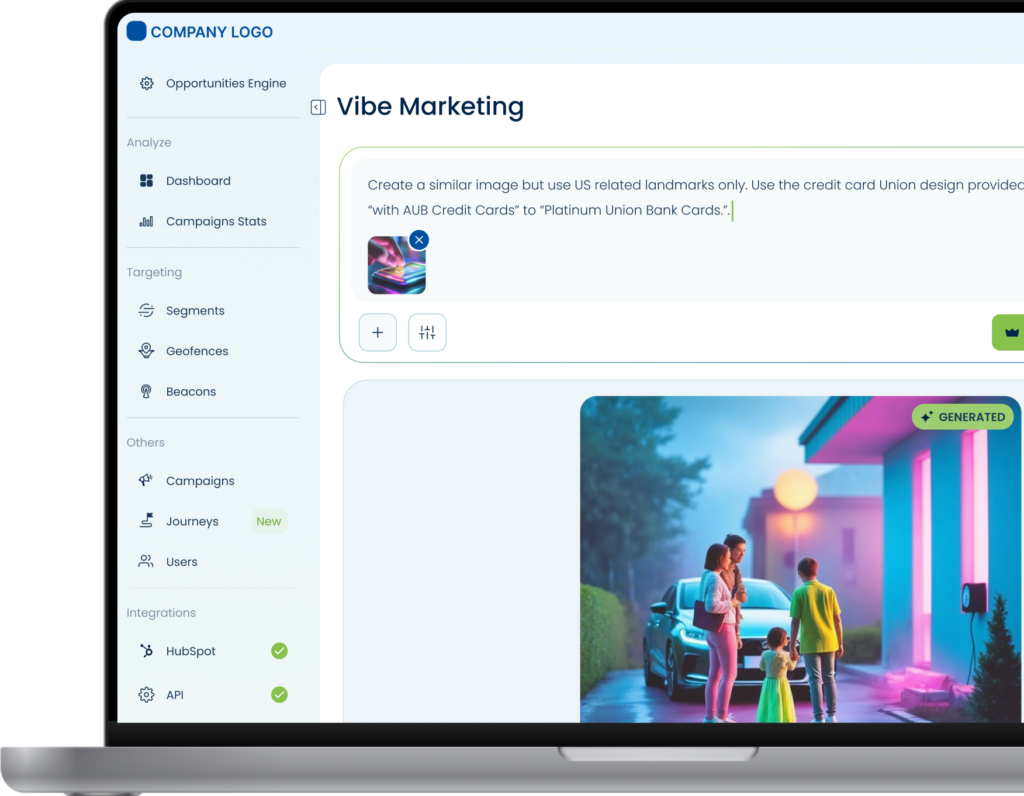The height and width of the screenshot is (796, 1024).
Task: Click the green crown generate button
Action: 1008,333
